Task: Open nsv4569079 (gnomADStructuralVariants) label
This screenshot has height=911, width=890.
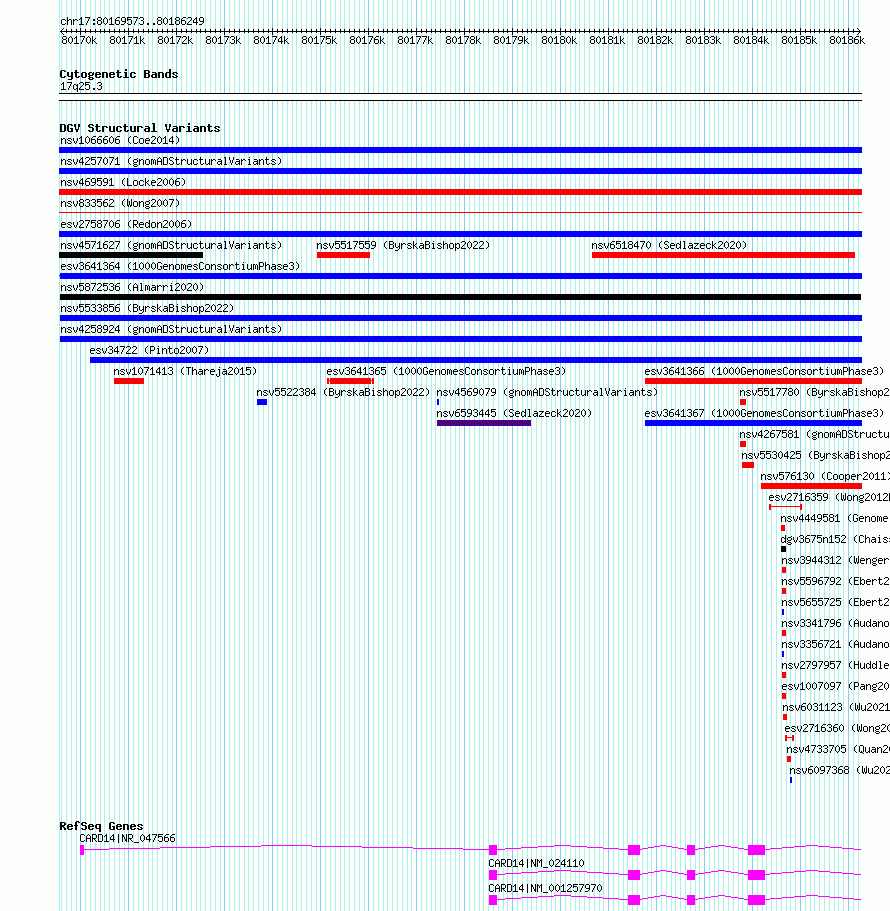Action: tap(547, 392)
